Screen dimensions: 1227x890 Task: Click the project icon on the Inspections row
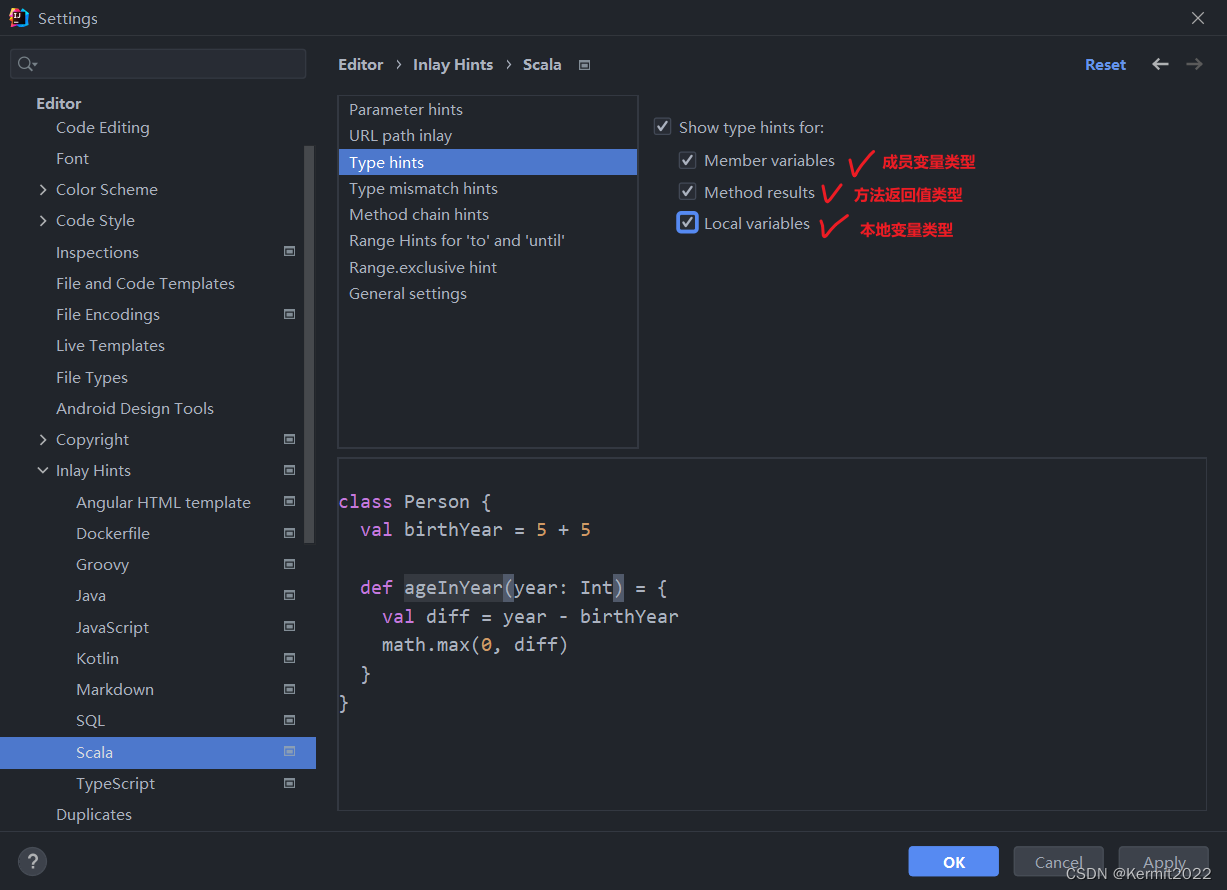[x=289, y=252]
